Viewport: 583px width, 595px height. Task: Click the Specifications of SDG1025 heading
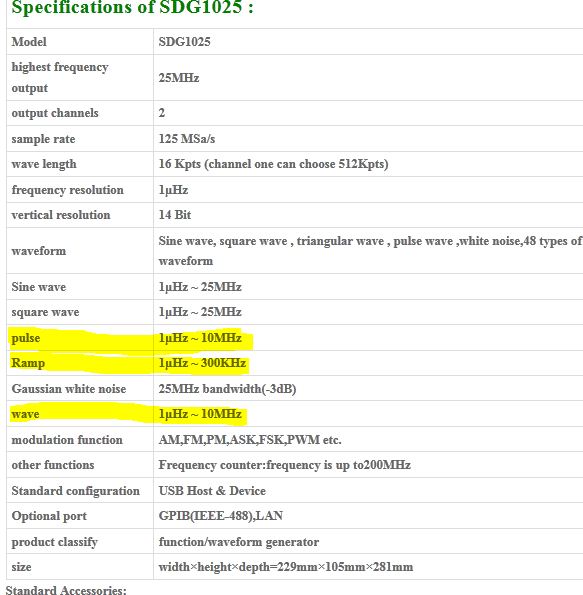[x=132, y=7]
